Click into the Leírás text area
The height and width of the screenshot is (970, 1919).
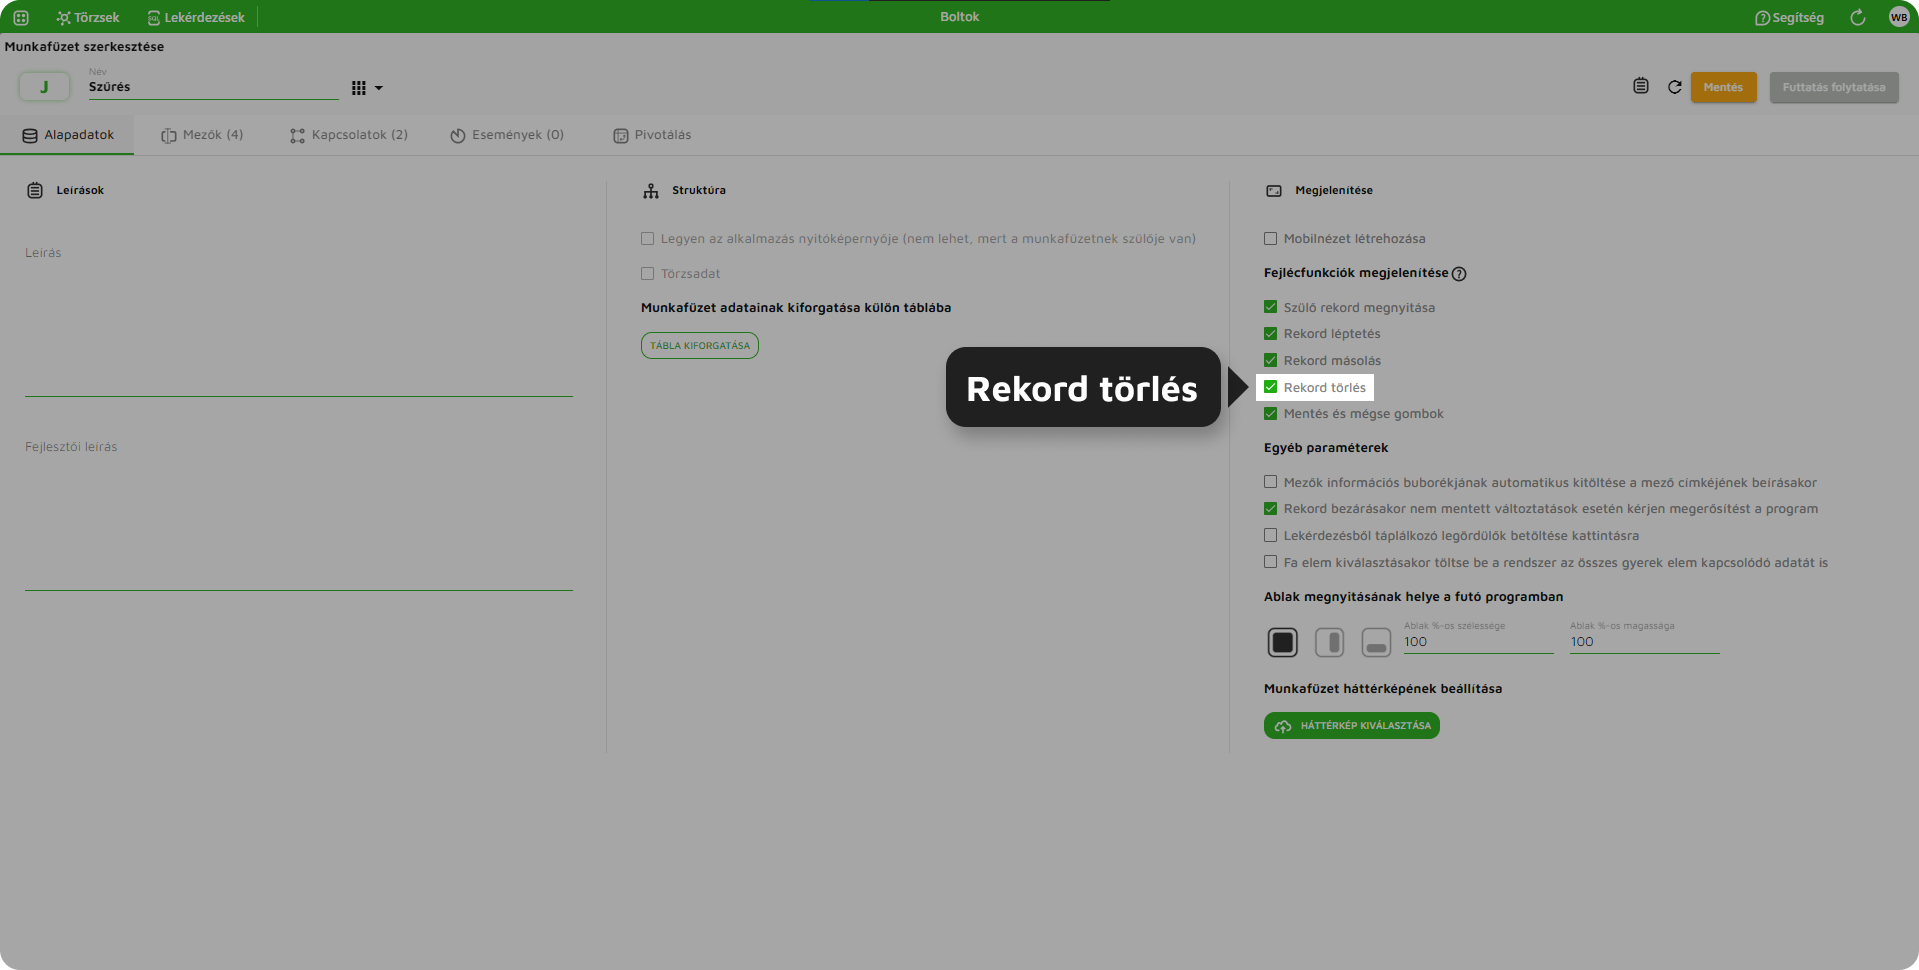point(299,318)
